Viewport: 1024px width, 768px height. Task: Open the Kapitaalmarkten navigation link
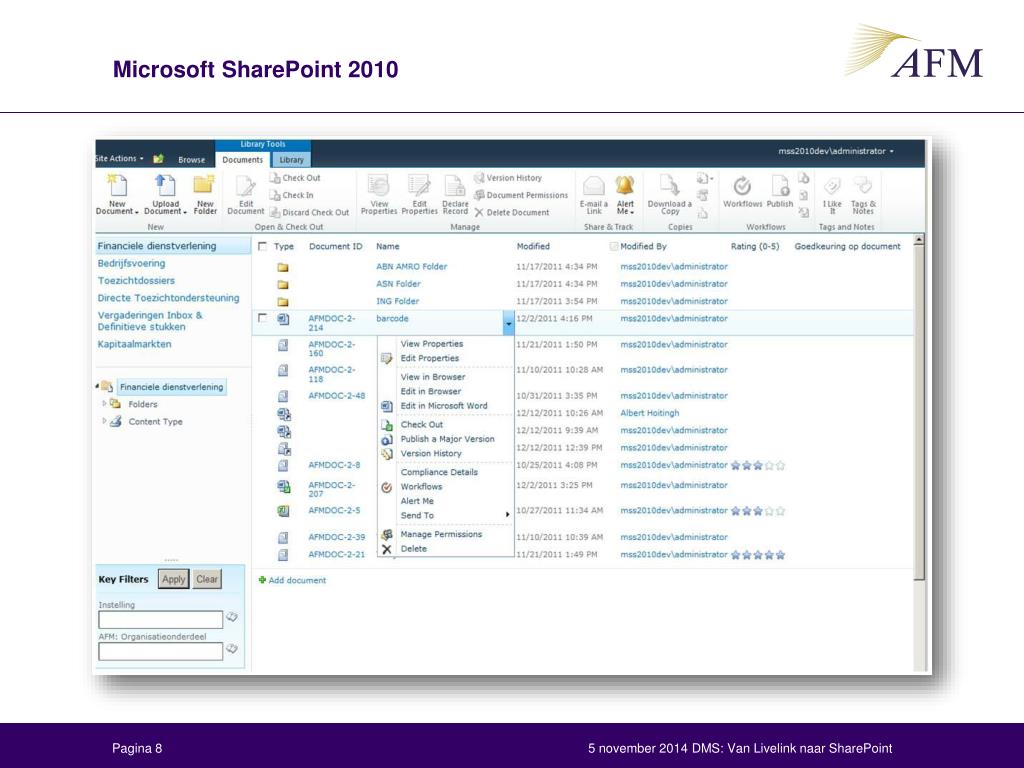point(135,344)
